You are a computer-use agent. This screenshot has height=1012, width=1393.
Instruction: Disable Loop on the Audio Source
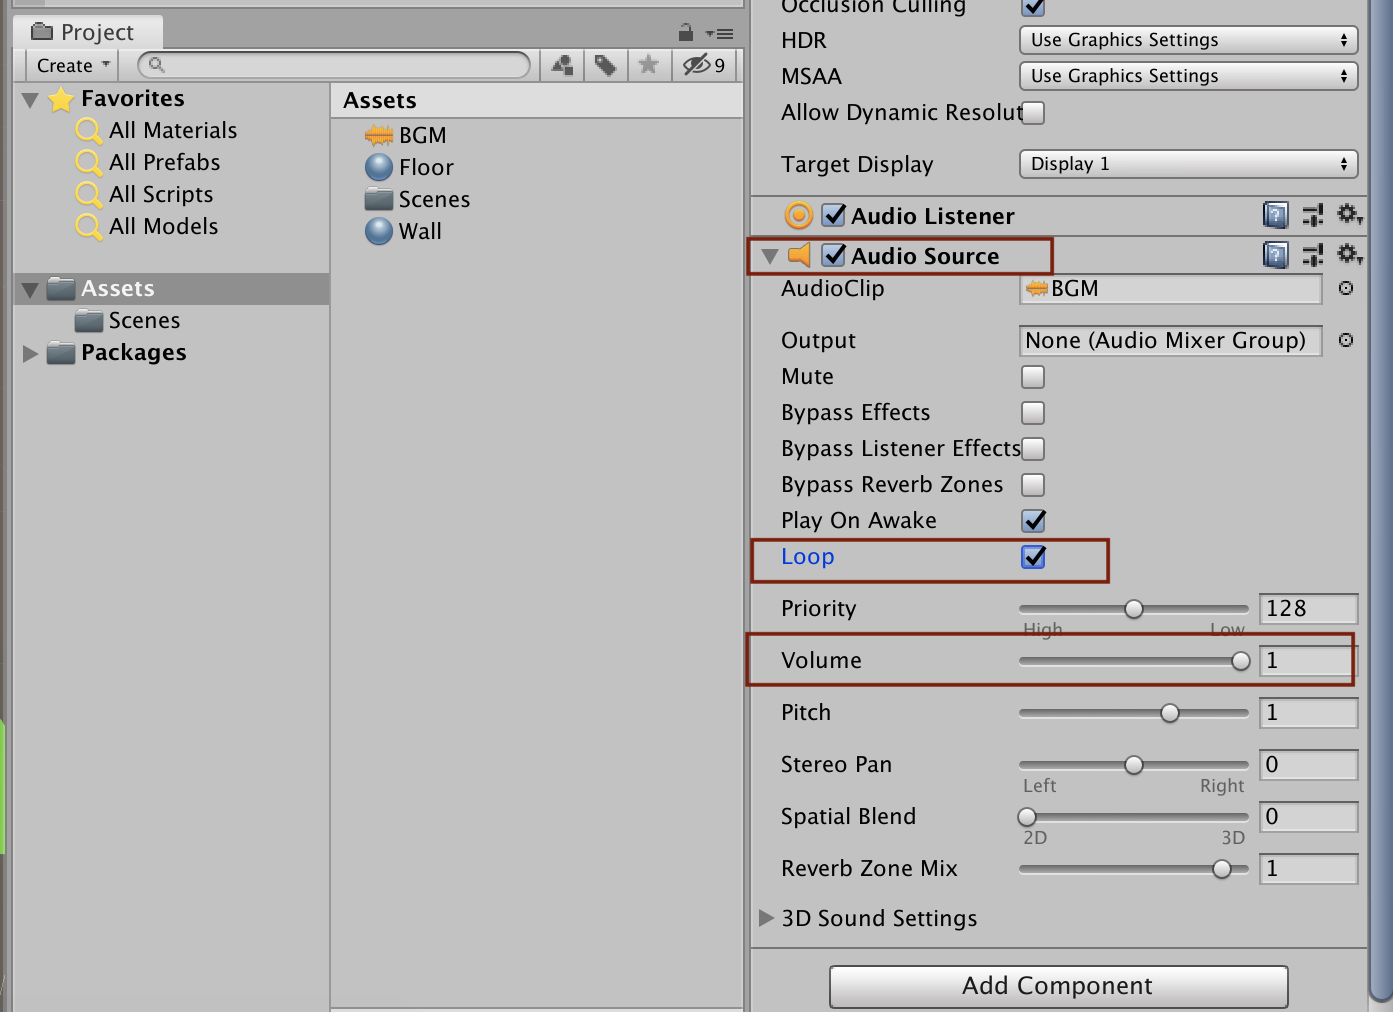click(x=1033, y=557)
